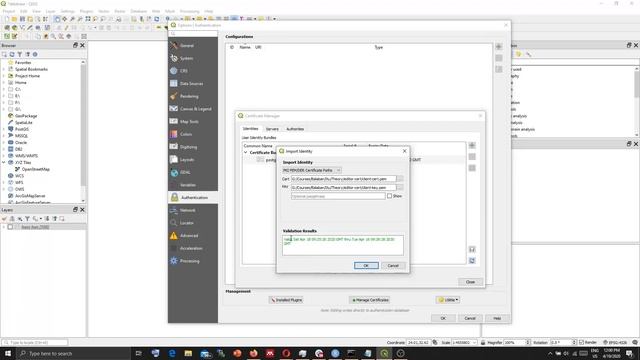This screenshot has width=640, height=360.
Task: Click Options search box
Action: [193, 33]
